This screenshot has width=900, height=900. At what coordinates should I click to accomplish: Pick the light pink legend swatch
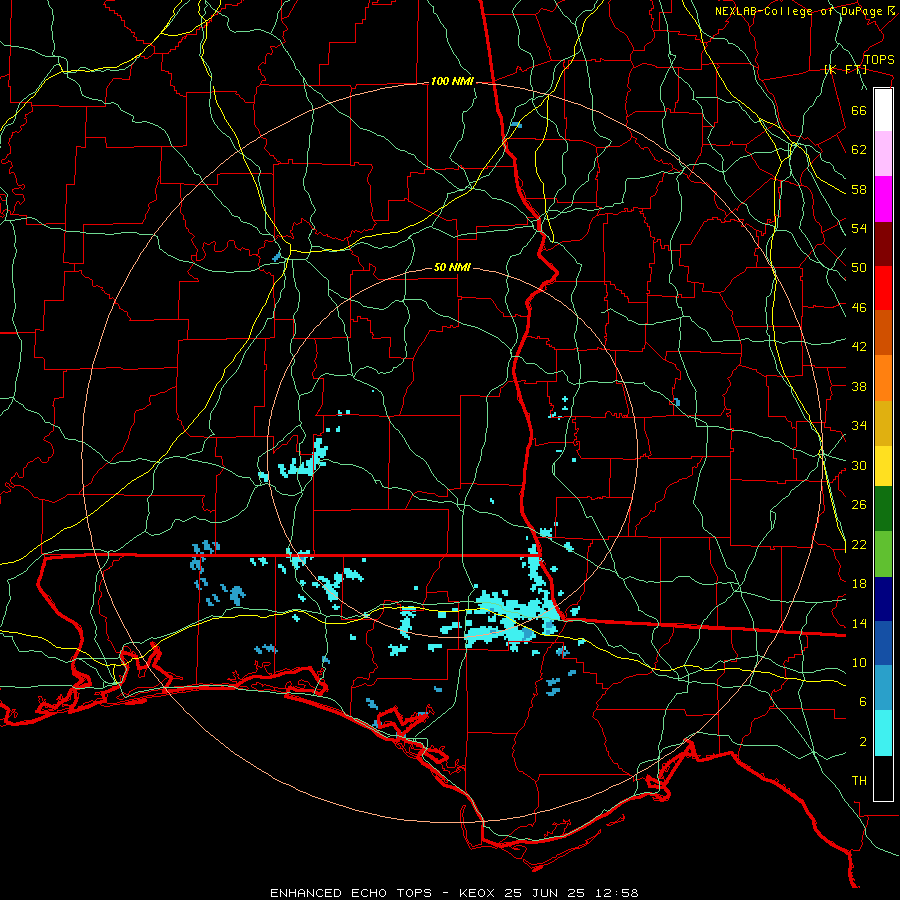pyautogui.click(x=883, y=153)
